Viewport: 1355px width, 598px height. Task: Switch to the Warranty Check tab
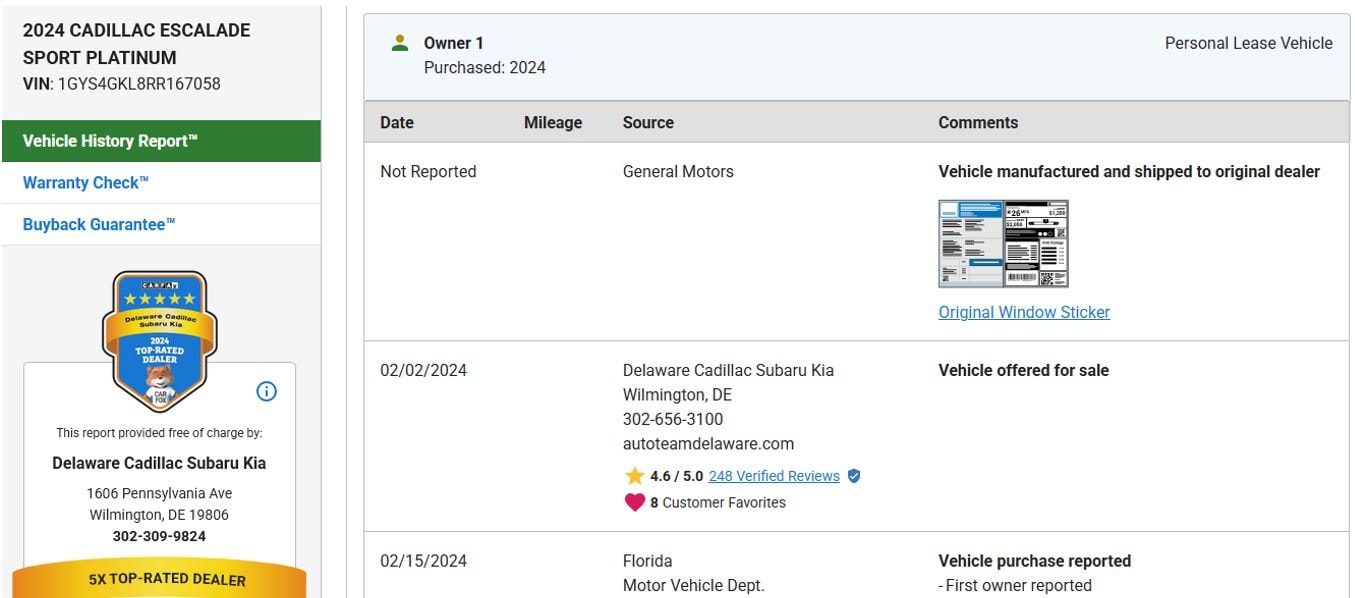point(86,183)
